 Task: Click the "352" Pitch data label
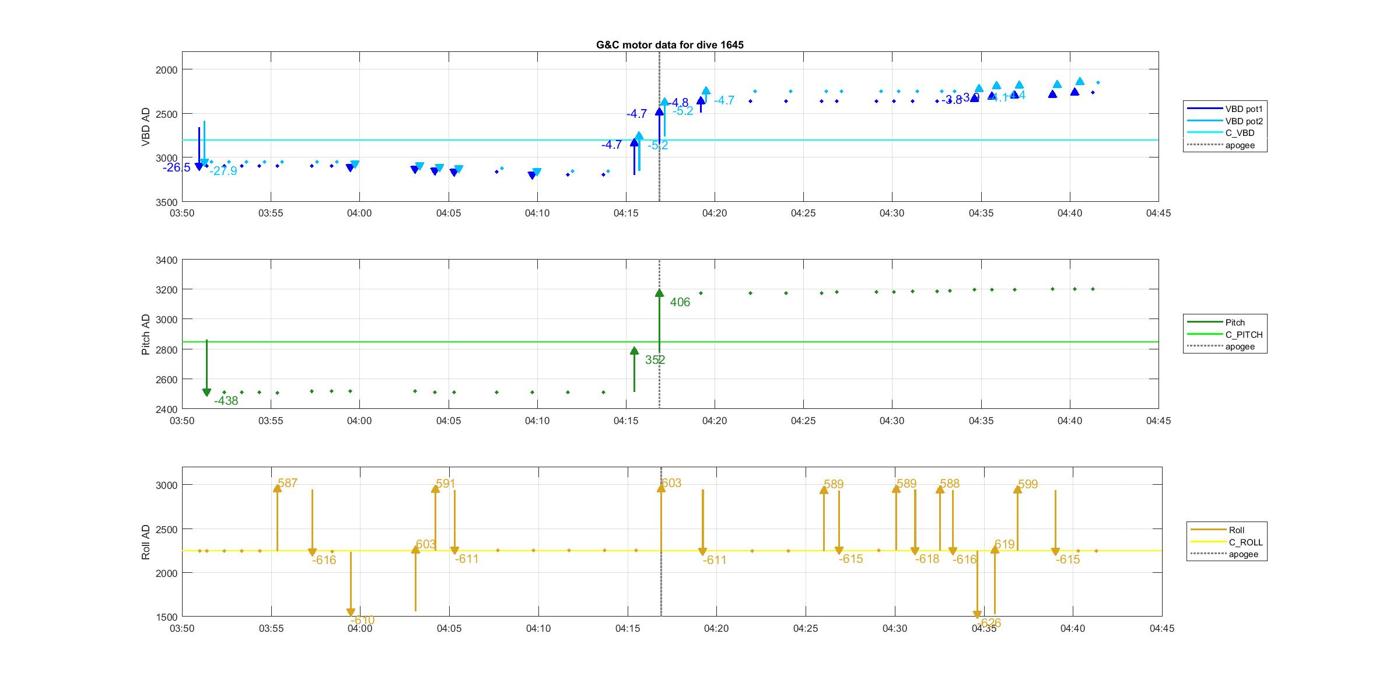[655, 360]
